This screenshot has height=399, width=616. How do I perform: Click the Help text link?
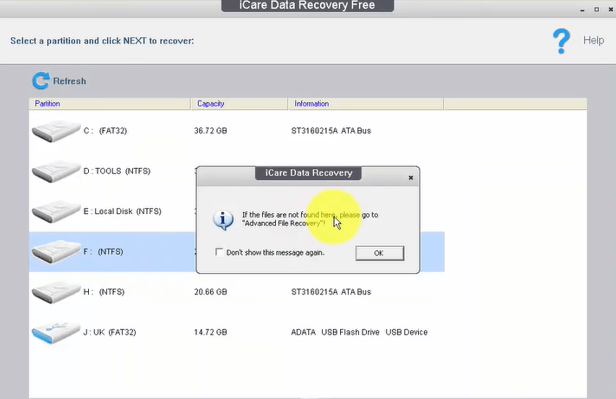[593, 40]
